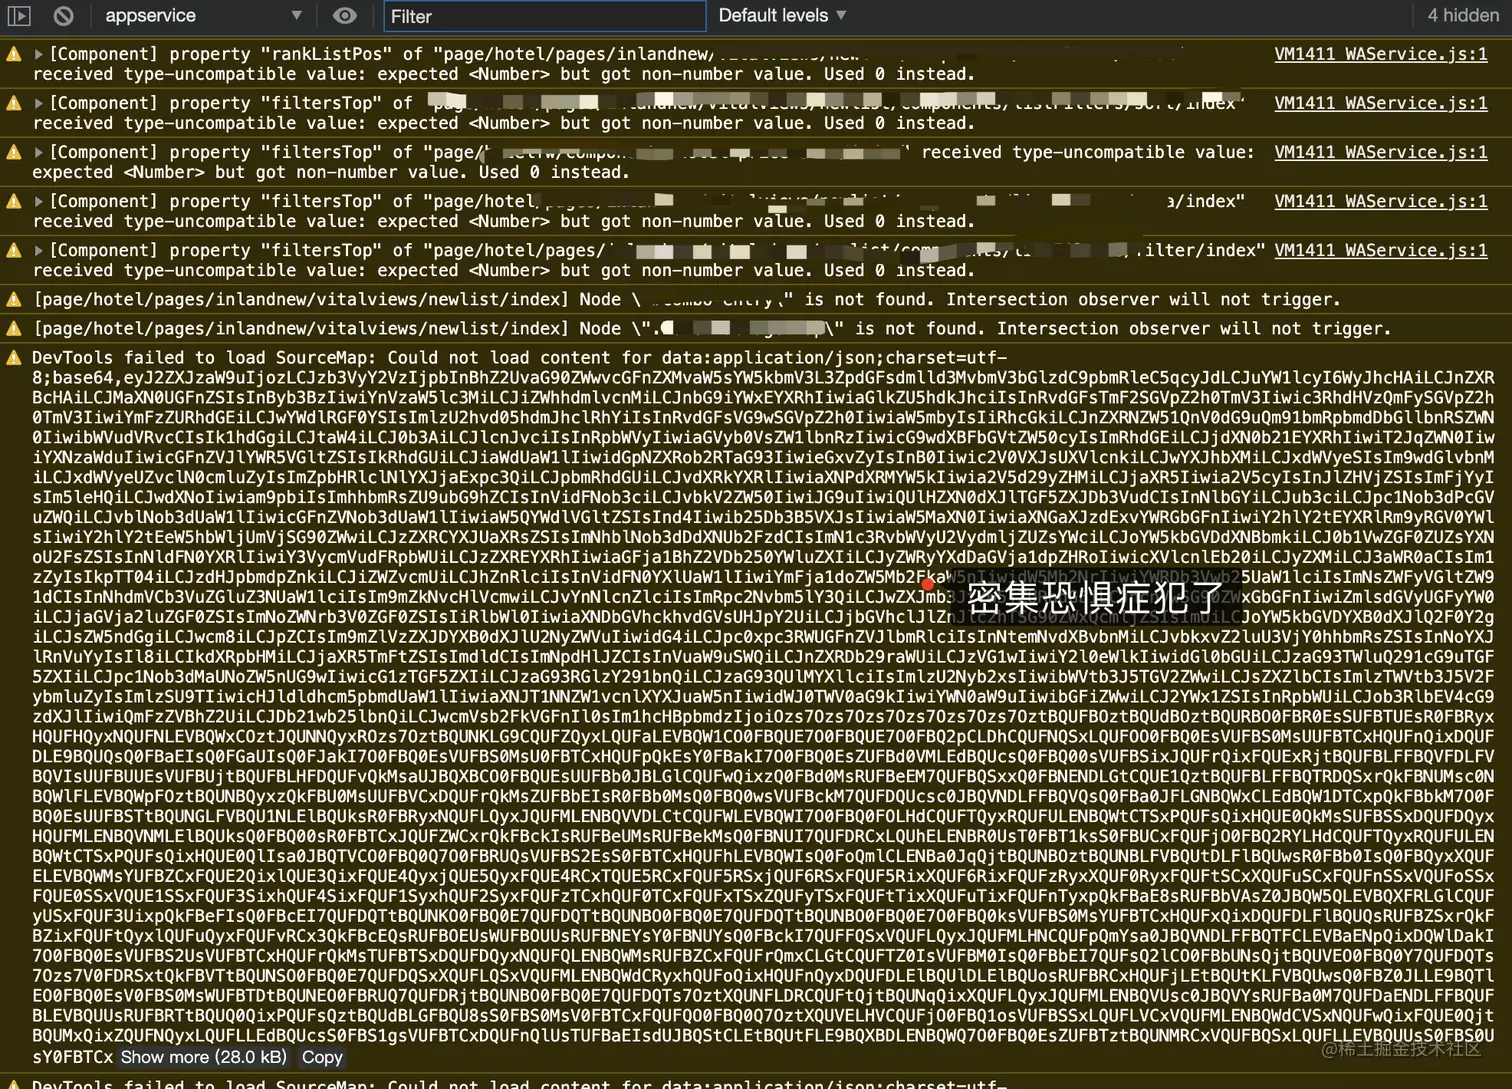The image size is (1512, 1089).
Task: Select text "DevTools failed to load SourceMap" at top message
Action: pos(202,357)
